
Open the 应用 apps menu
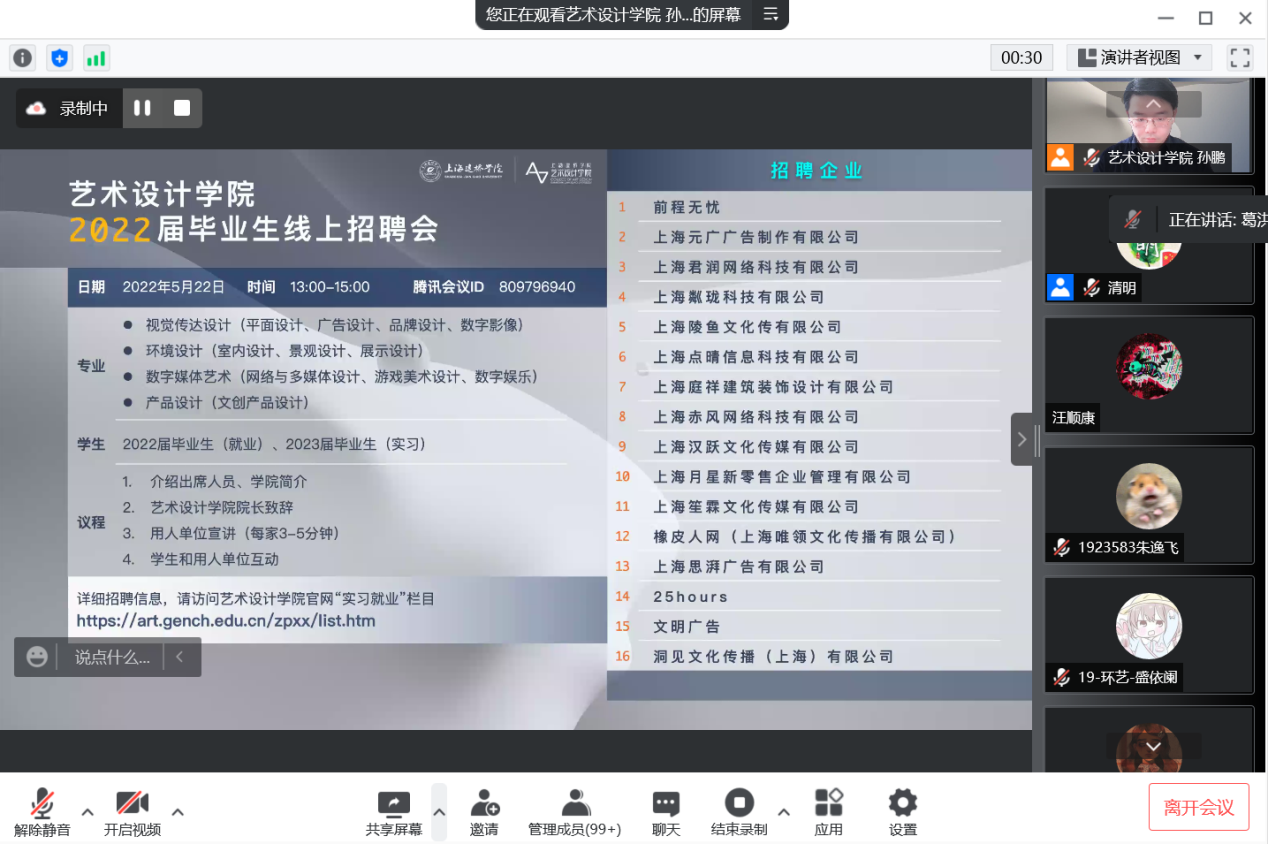829,812
